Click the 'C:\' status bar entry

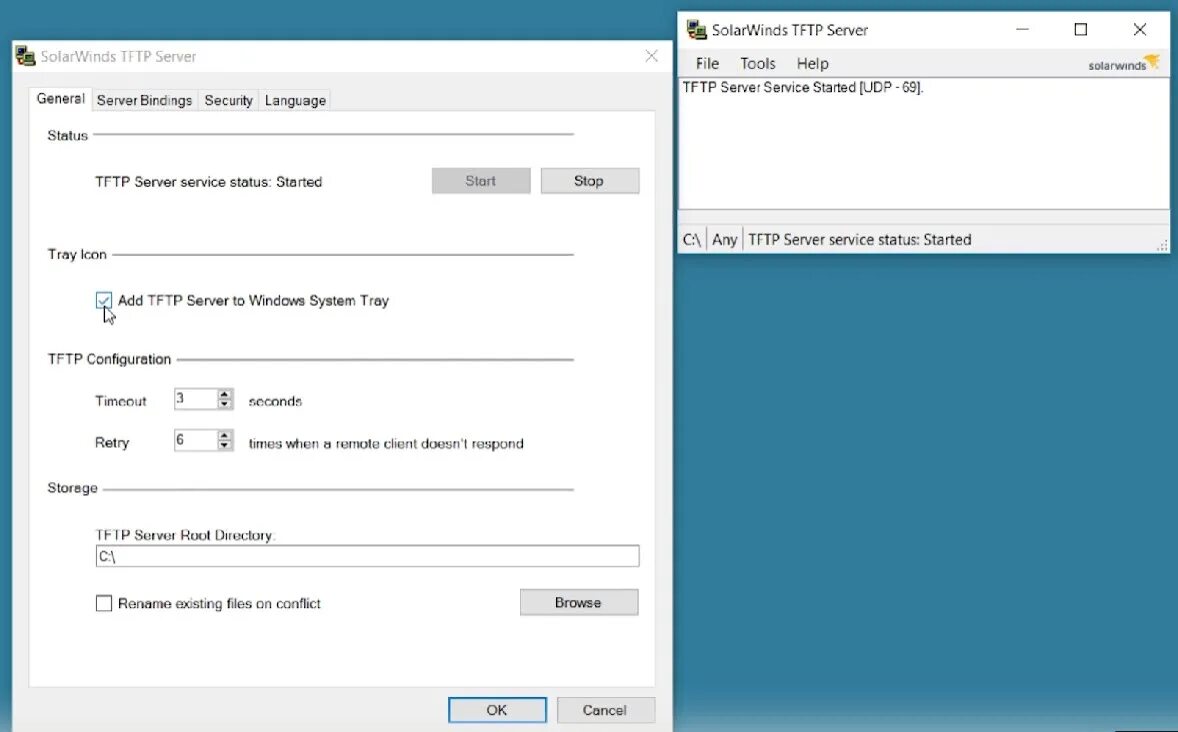[x=692, y=240]
